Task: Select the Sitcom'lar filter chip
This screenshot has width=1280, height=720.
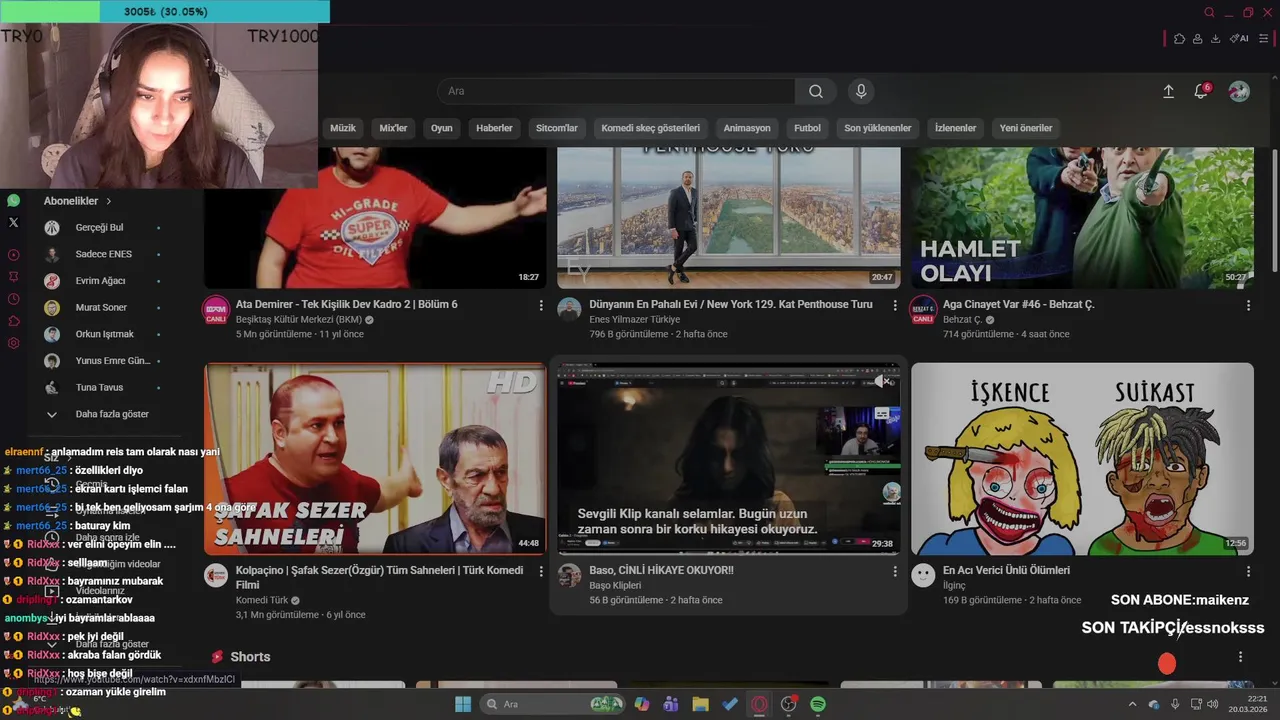Action: (557, 128)
